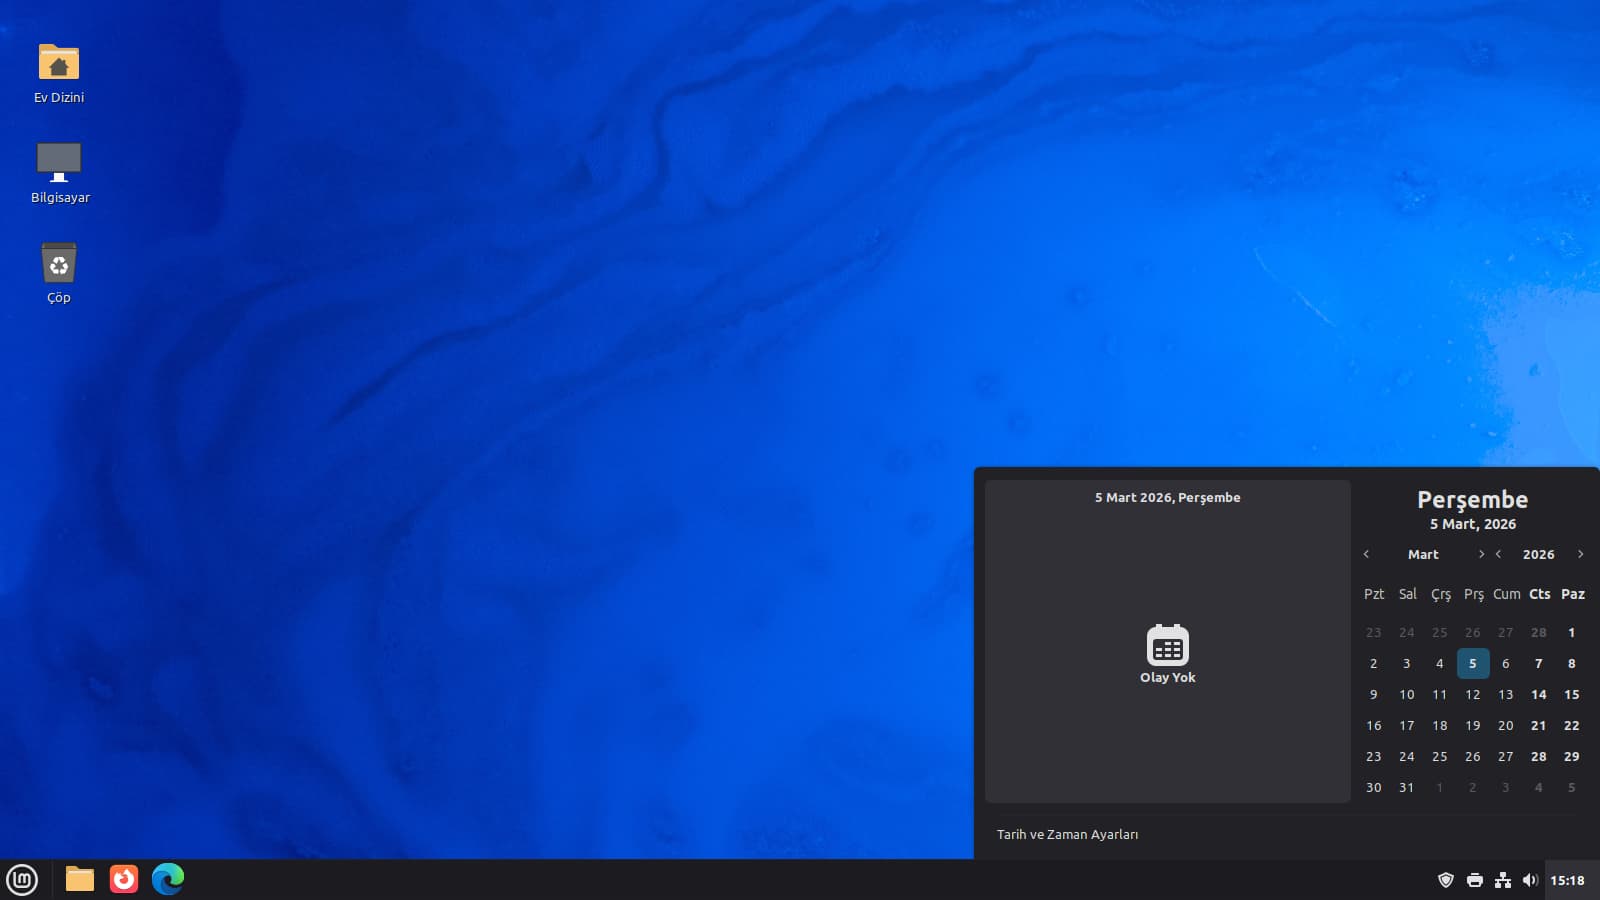Click the shield security tray icon
This screenshot has width=1600, height=900.
pyautogui.click(x=1445, y=880)
